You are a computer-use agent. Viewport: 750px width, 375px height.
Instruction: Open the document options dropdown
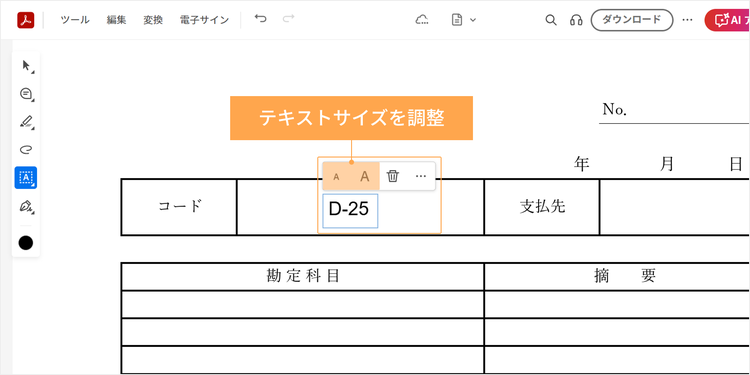[x=464, y=20]
